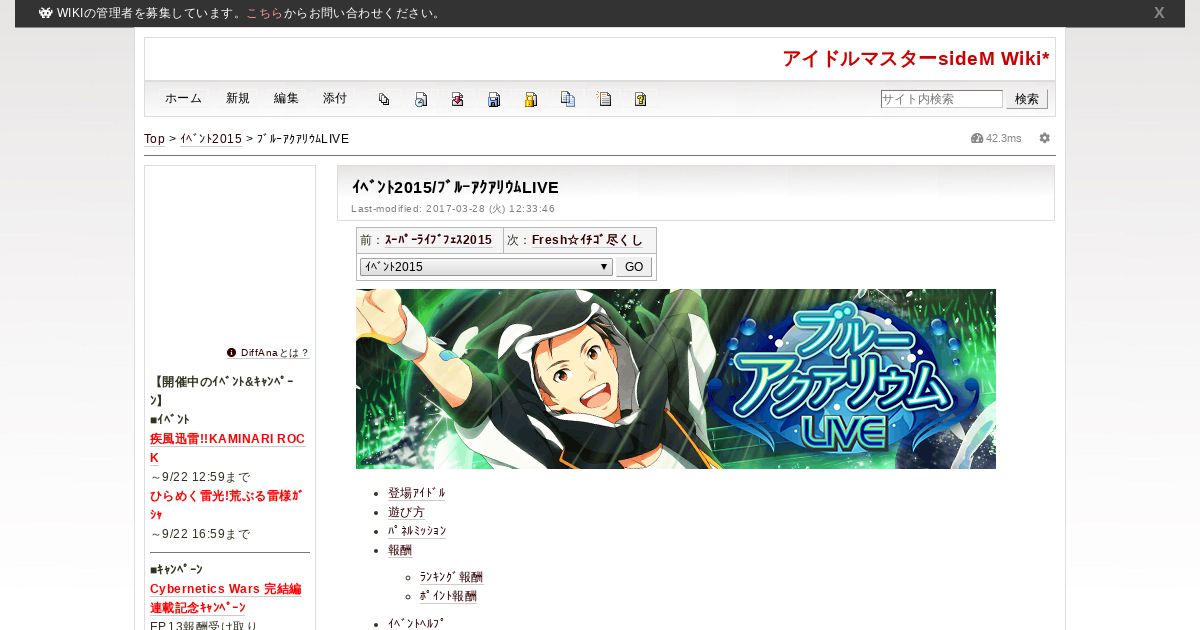Jump to ﾗﾝｷﾝｸﾞ報酬 subsection link

click(451, 577)
